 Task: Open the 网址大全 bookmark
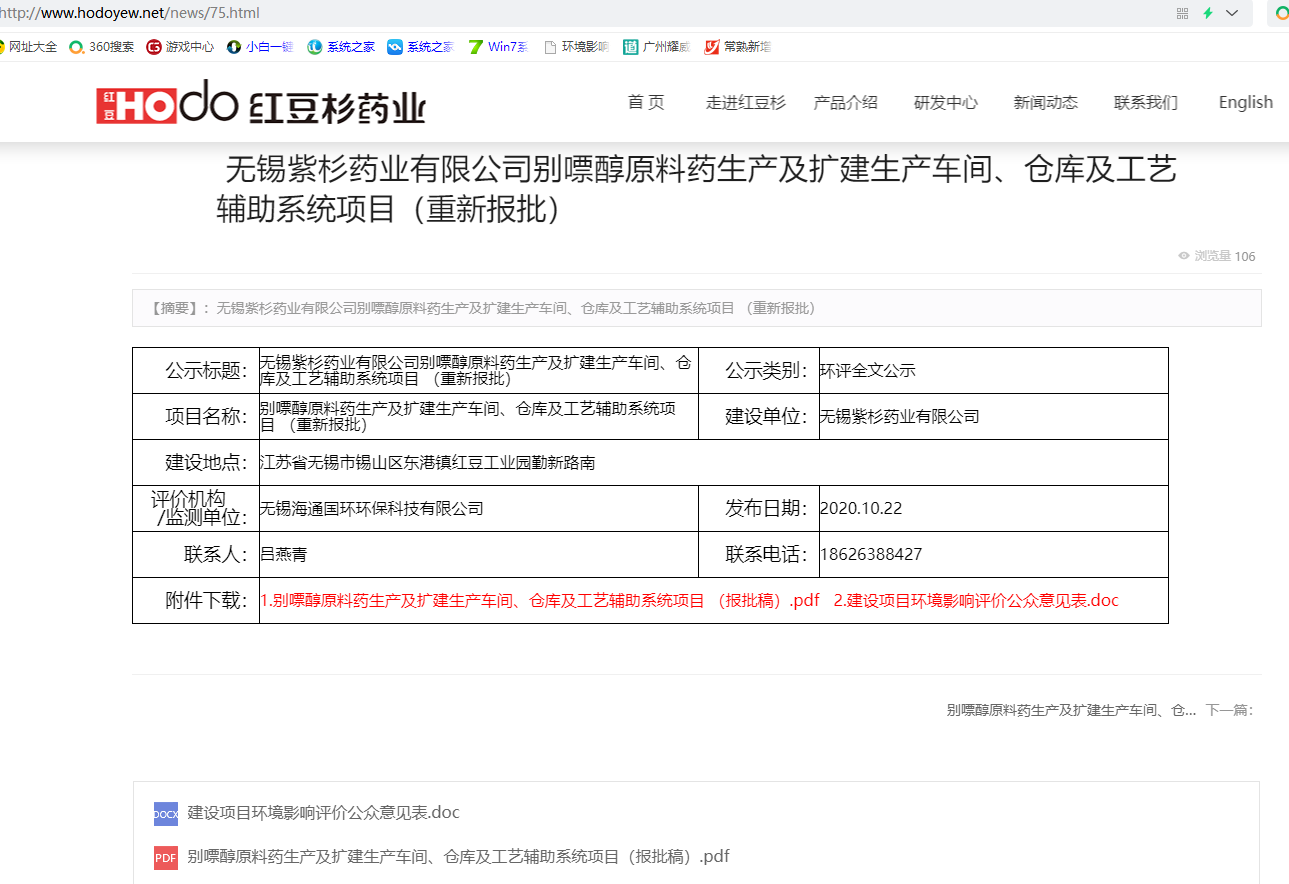27,47
